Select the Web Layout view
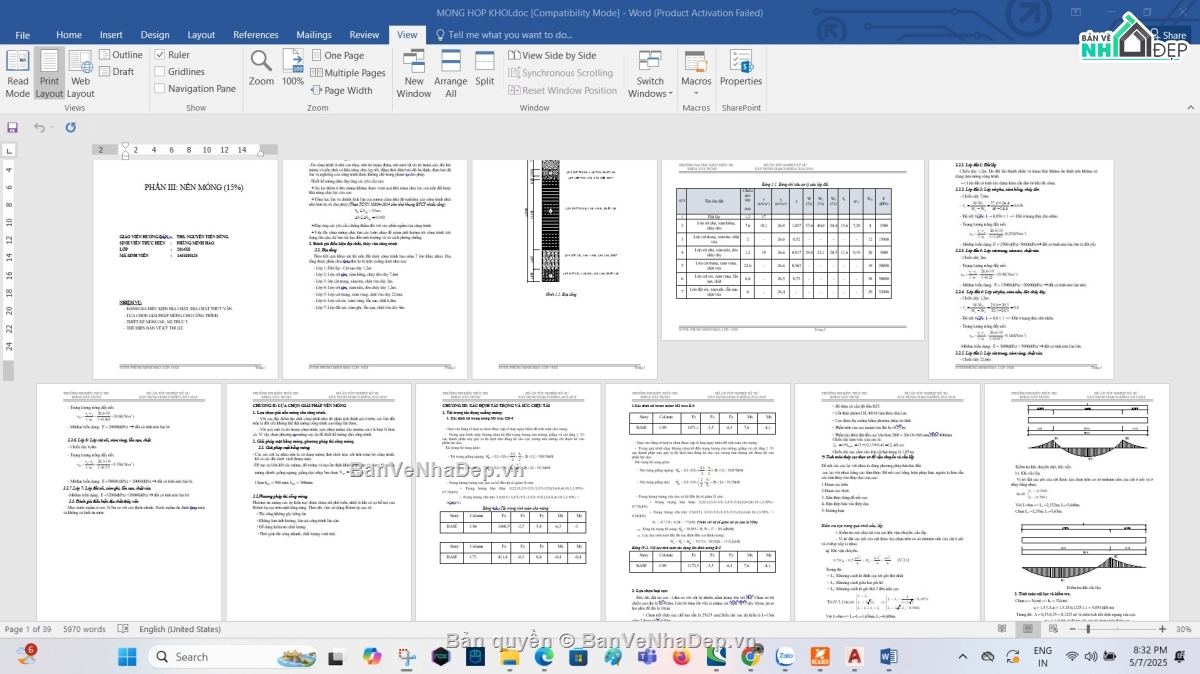 pyautogui.click(x=80, y=74)
